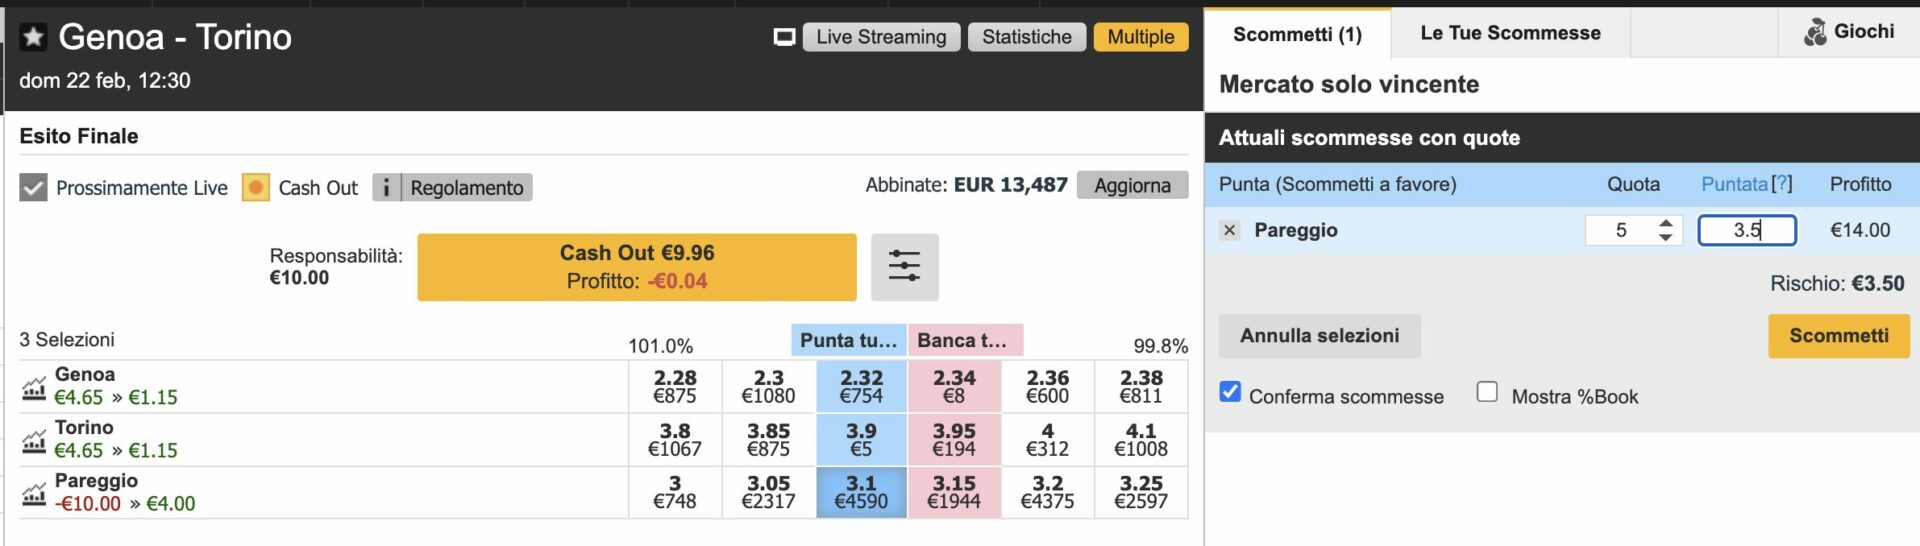The width and height of the screenshot is (1920, 546).
Task: Select the Scommetti (1) tab
Action: point(1296,34)
